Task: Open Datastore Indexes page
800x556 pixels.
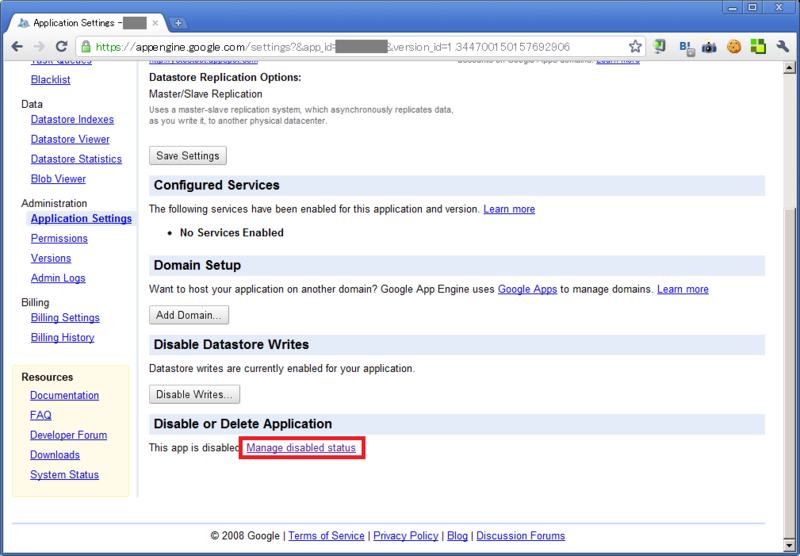Action: [72, 119]
